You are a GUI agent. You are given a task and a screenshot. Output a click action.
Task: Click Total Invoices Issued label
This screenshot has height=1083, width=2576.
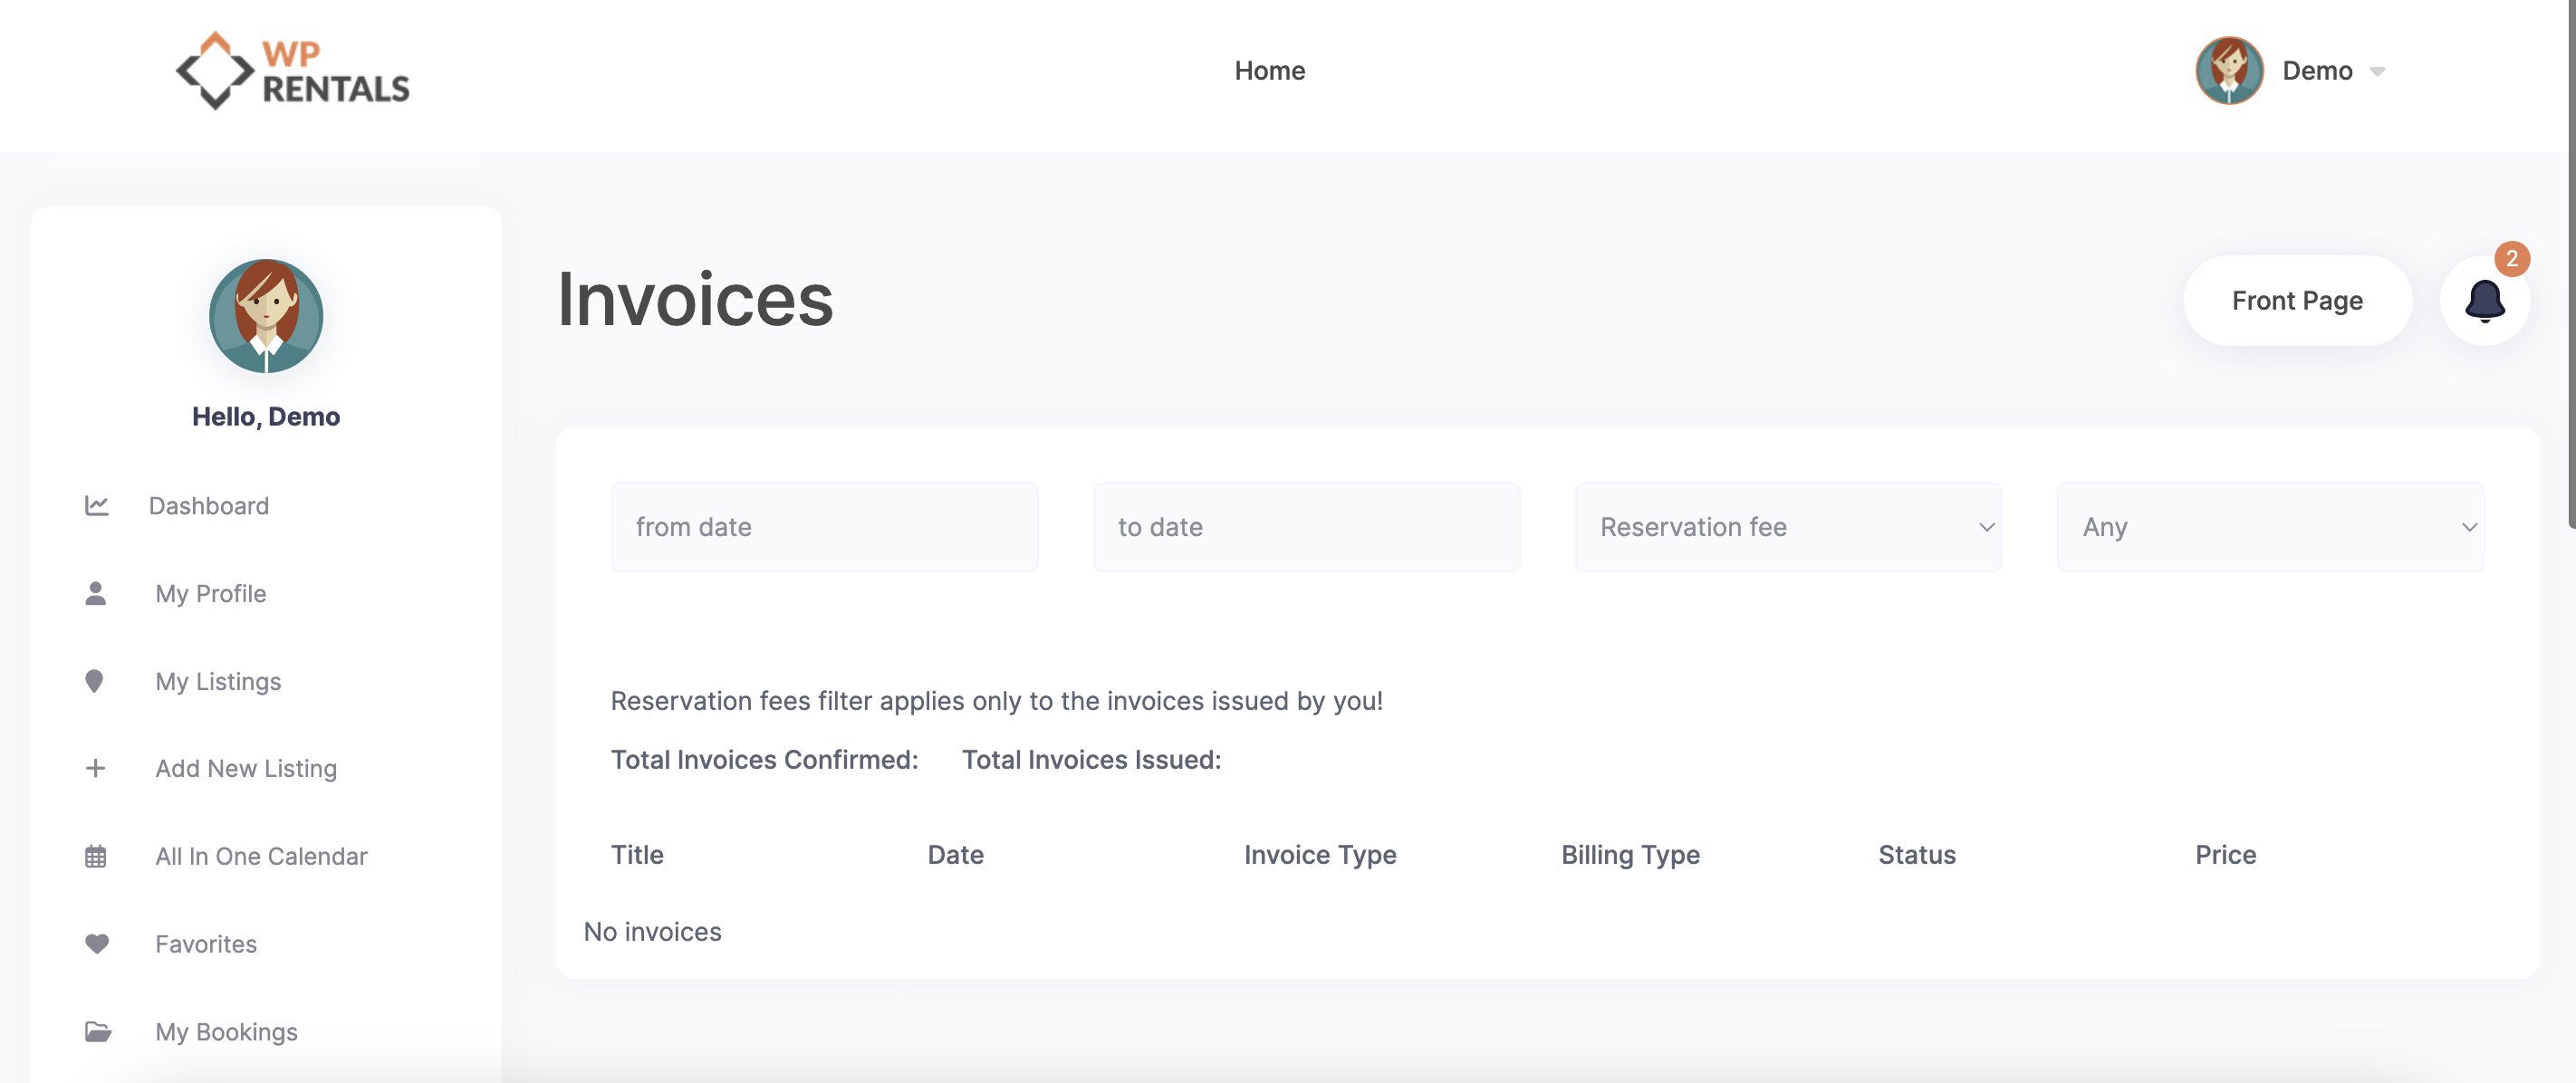tap(1091, 760)
